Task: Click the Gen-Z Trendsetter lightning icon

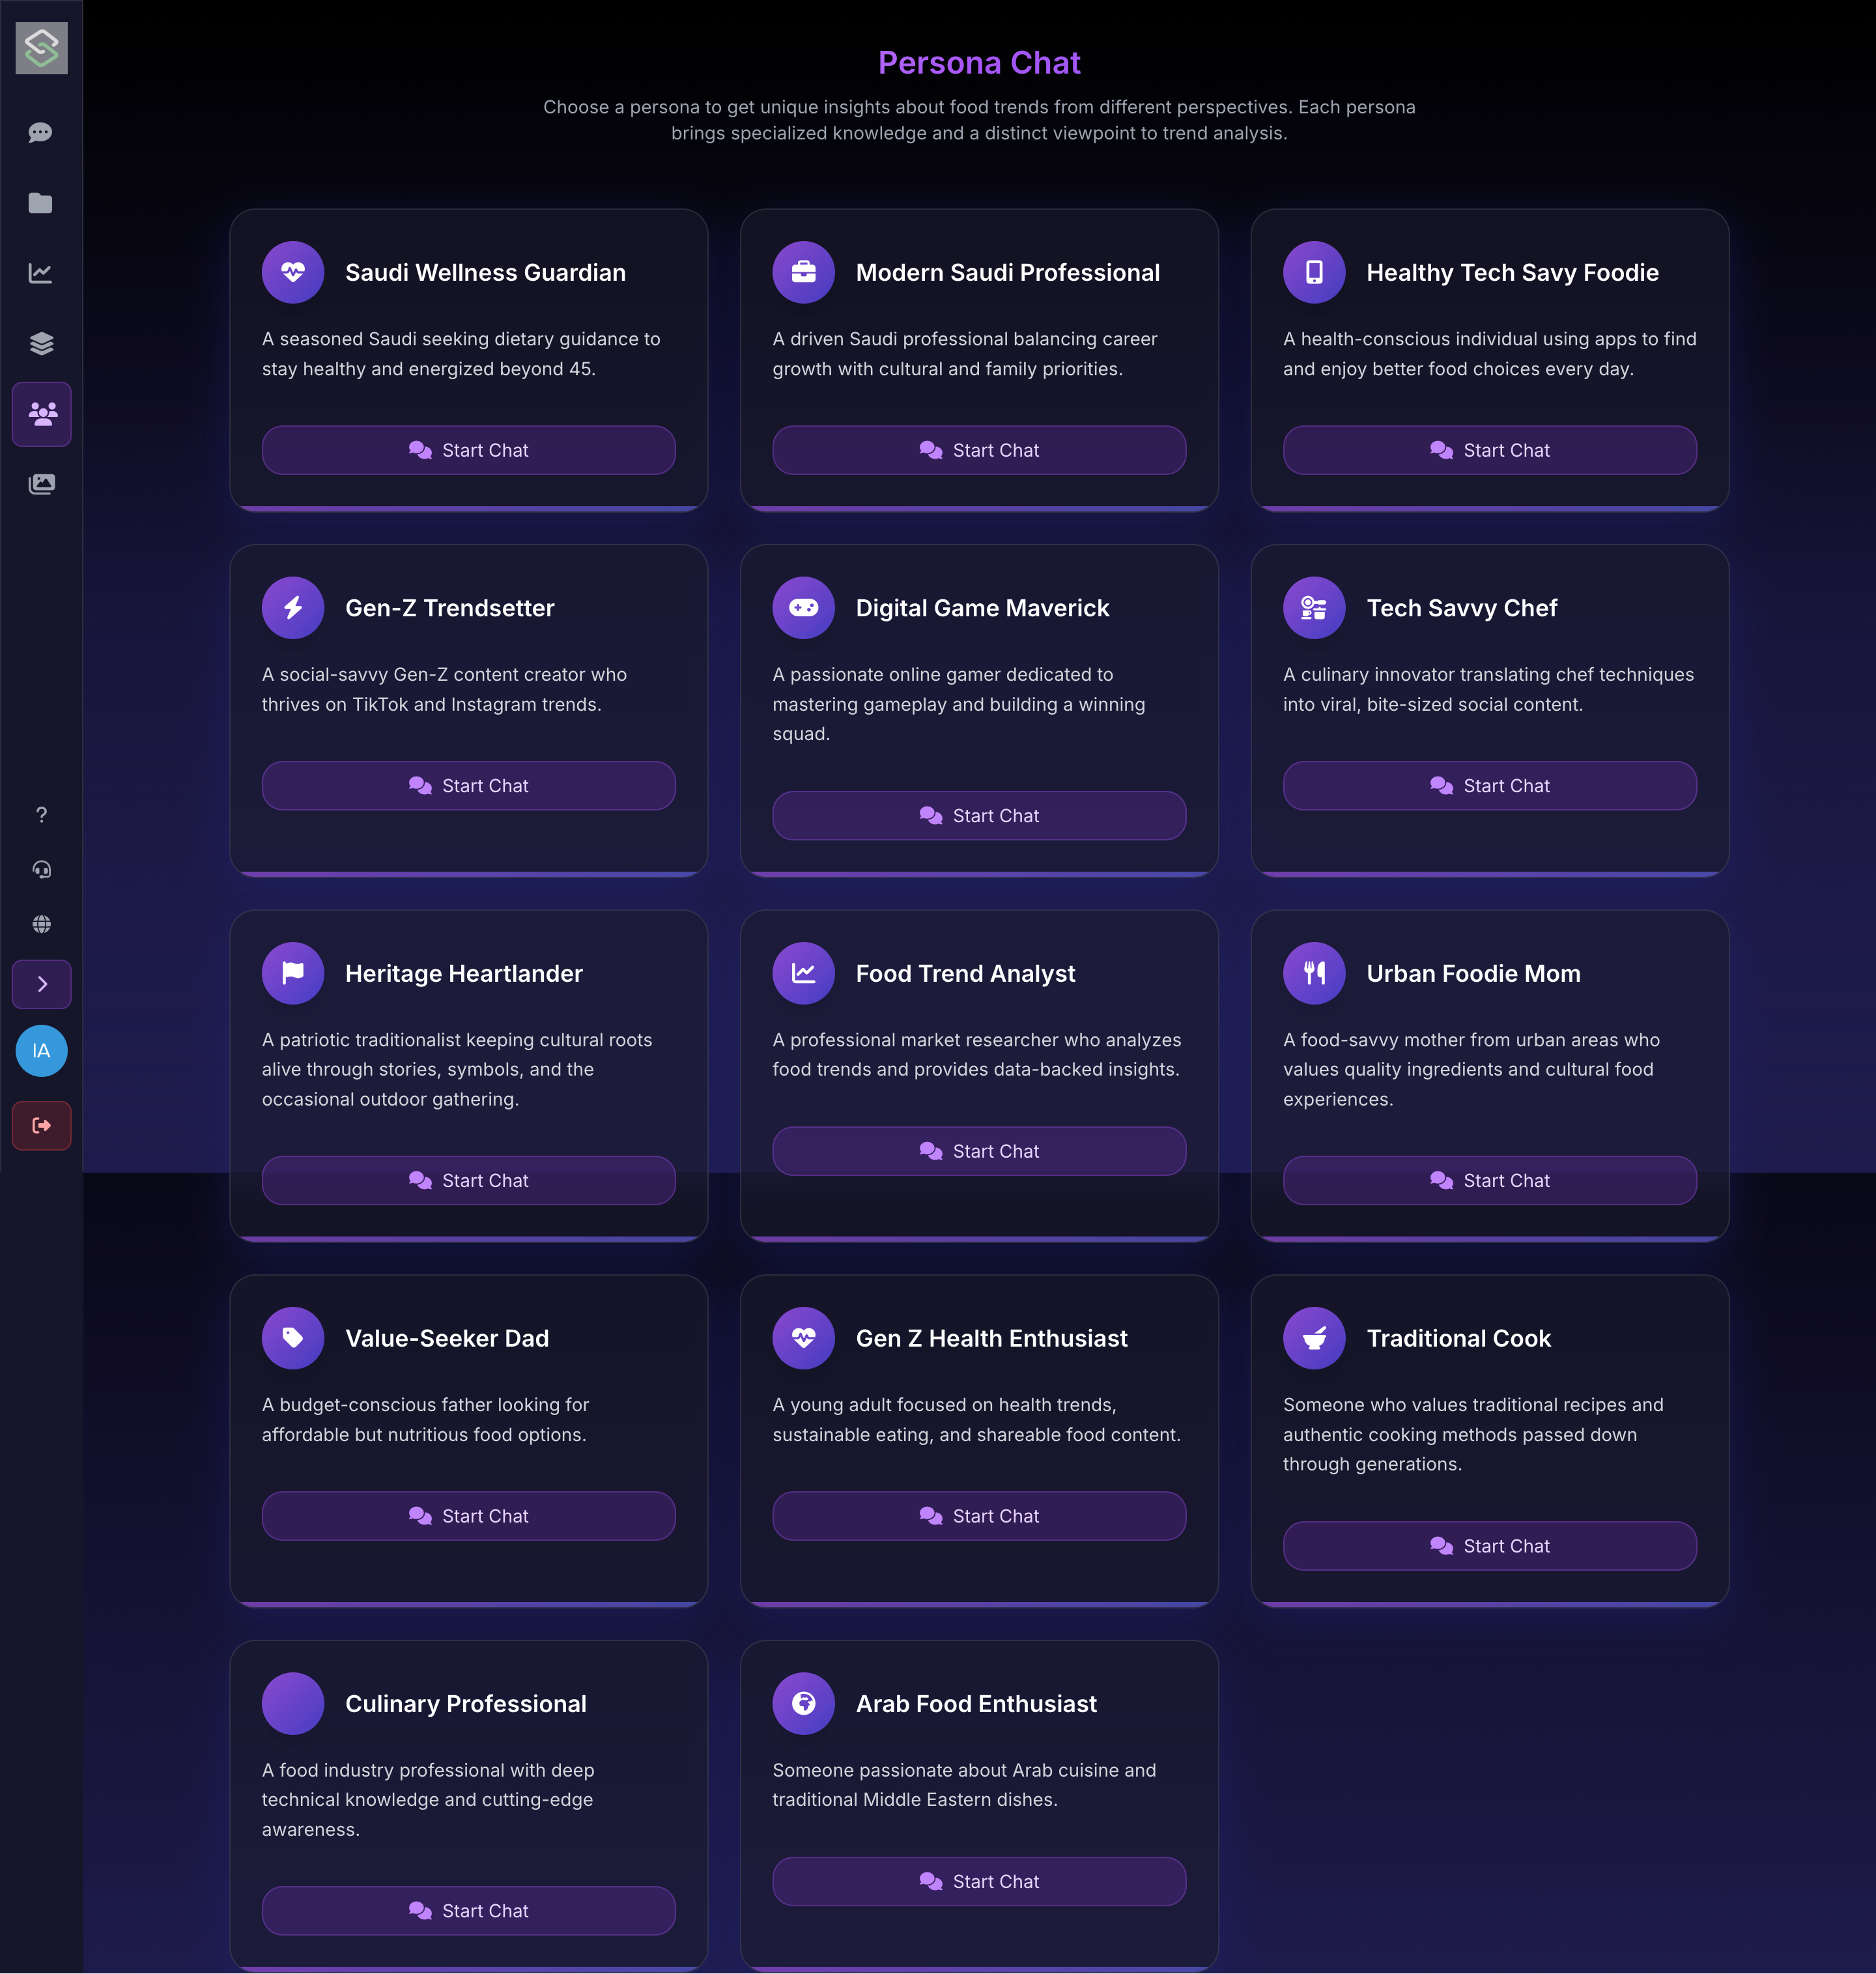Action: click(x=292, y=607)
